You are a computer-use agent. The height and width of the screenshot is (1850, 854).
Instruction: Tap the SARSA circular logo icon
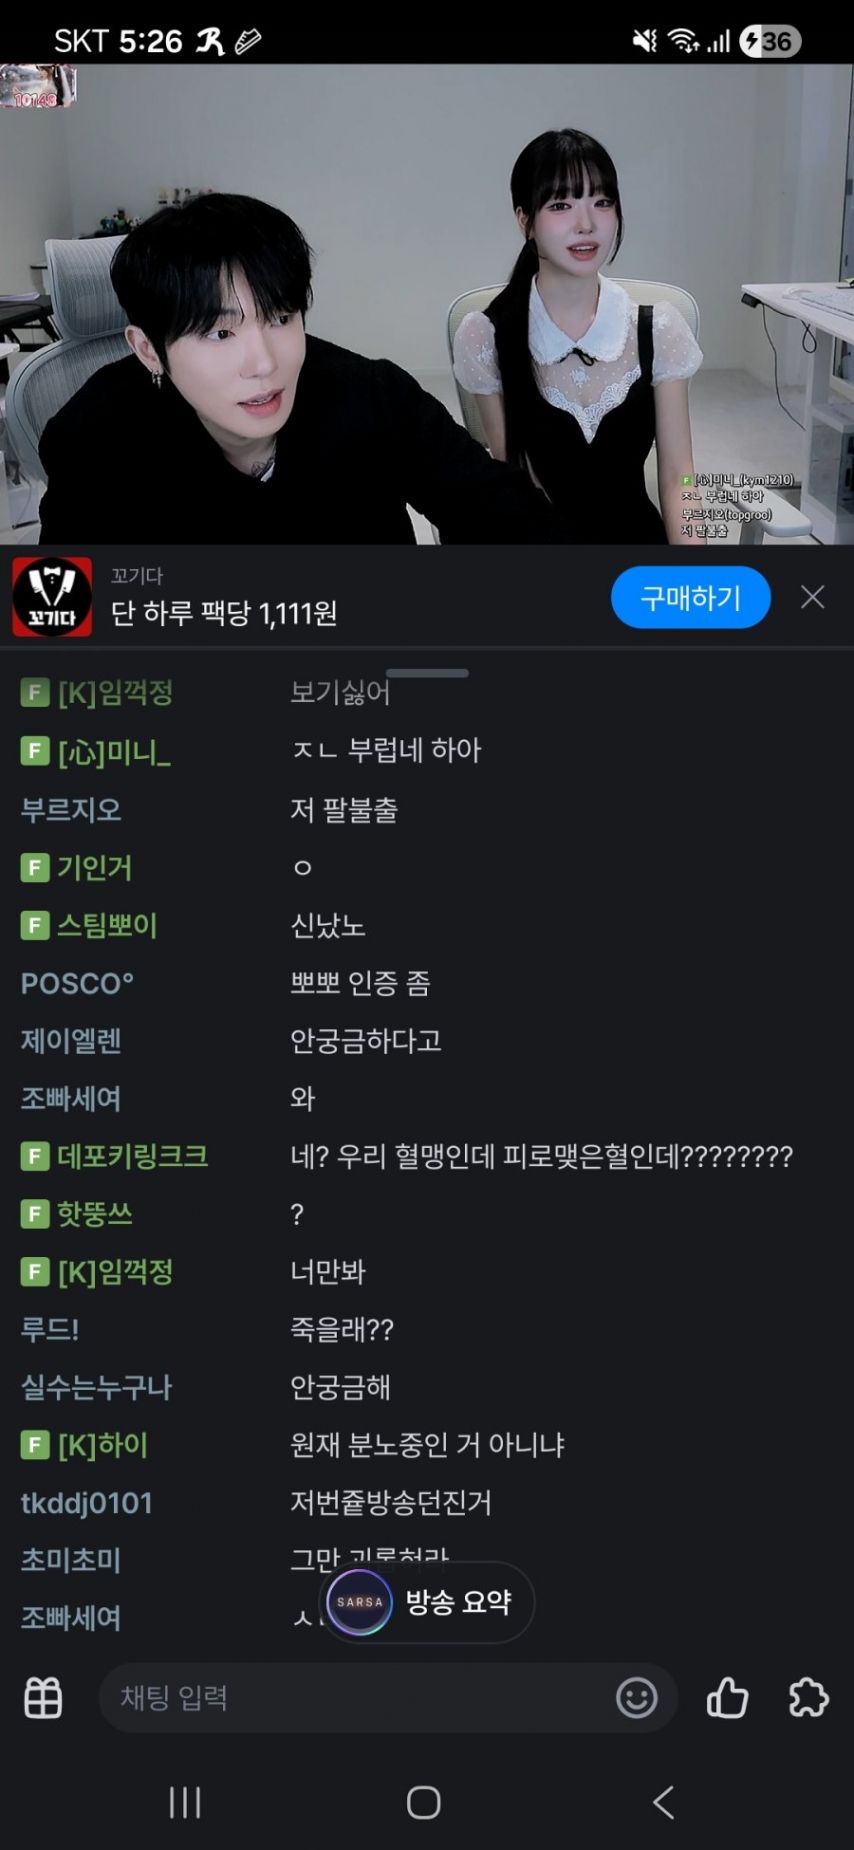coord(360,1602)
